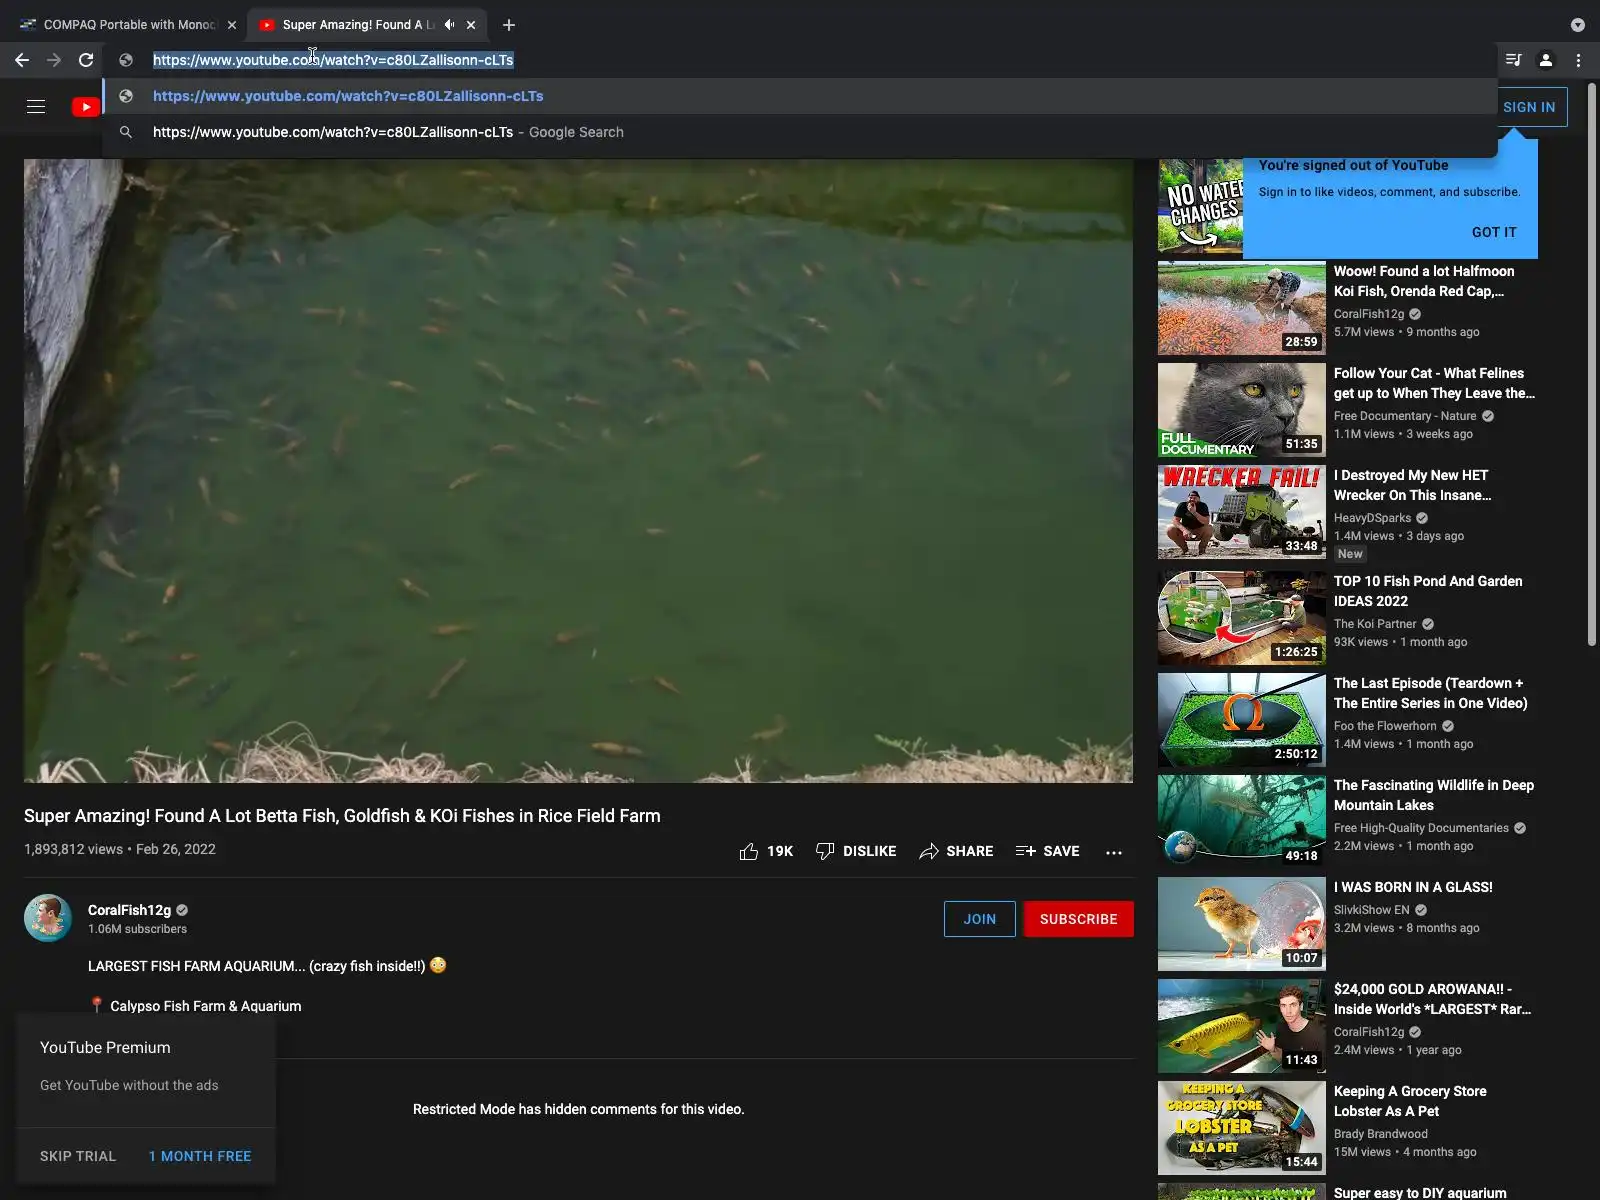Open the NO WATER CHANGES video thumbnail

1200,206
